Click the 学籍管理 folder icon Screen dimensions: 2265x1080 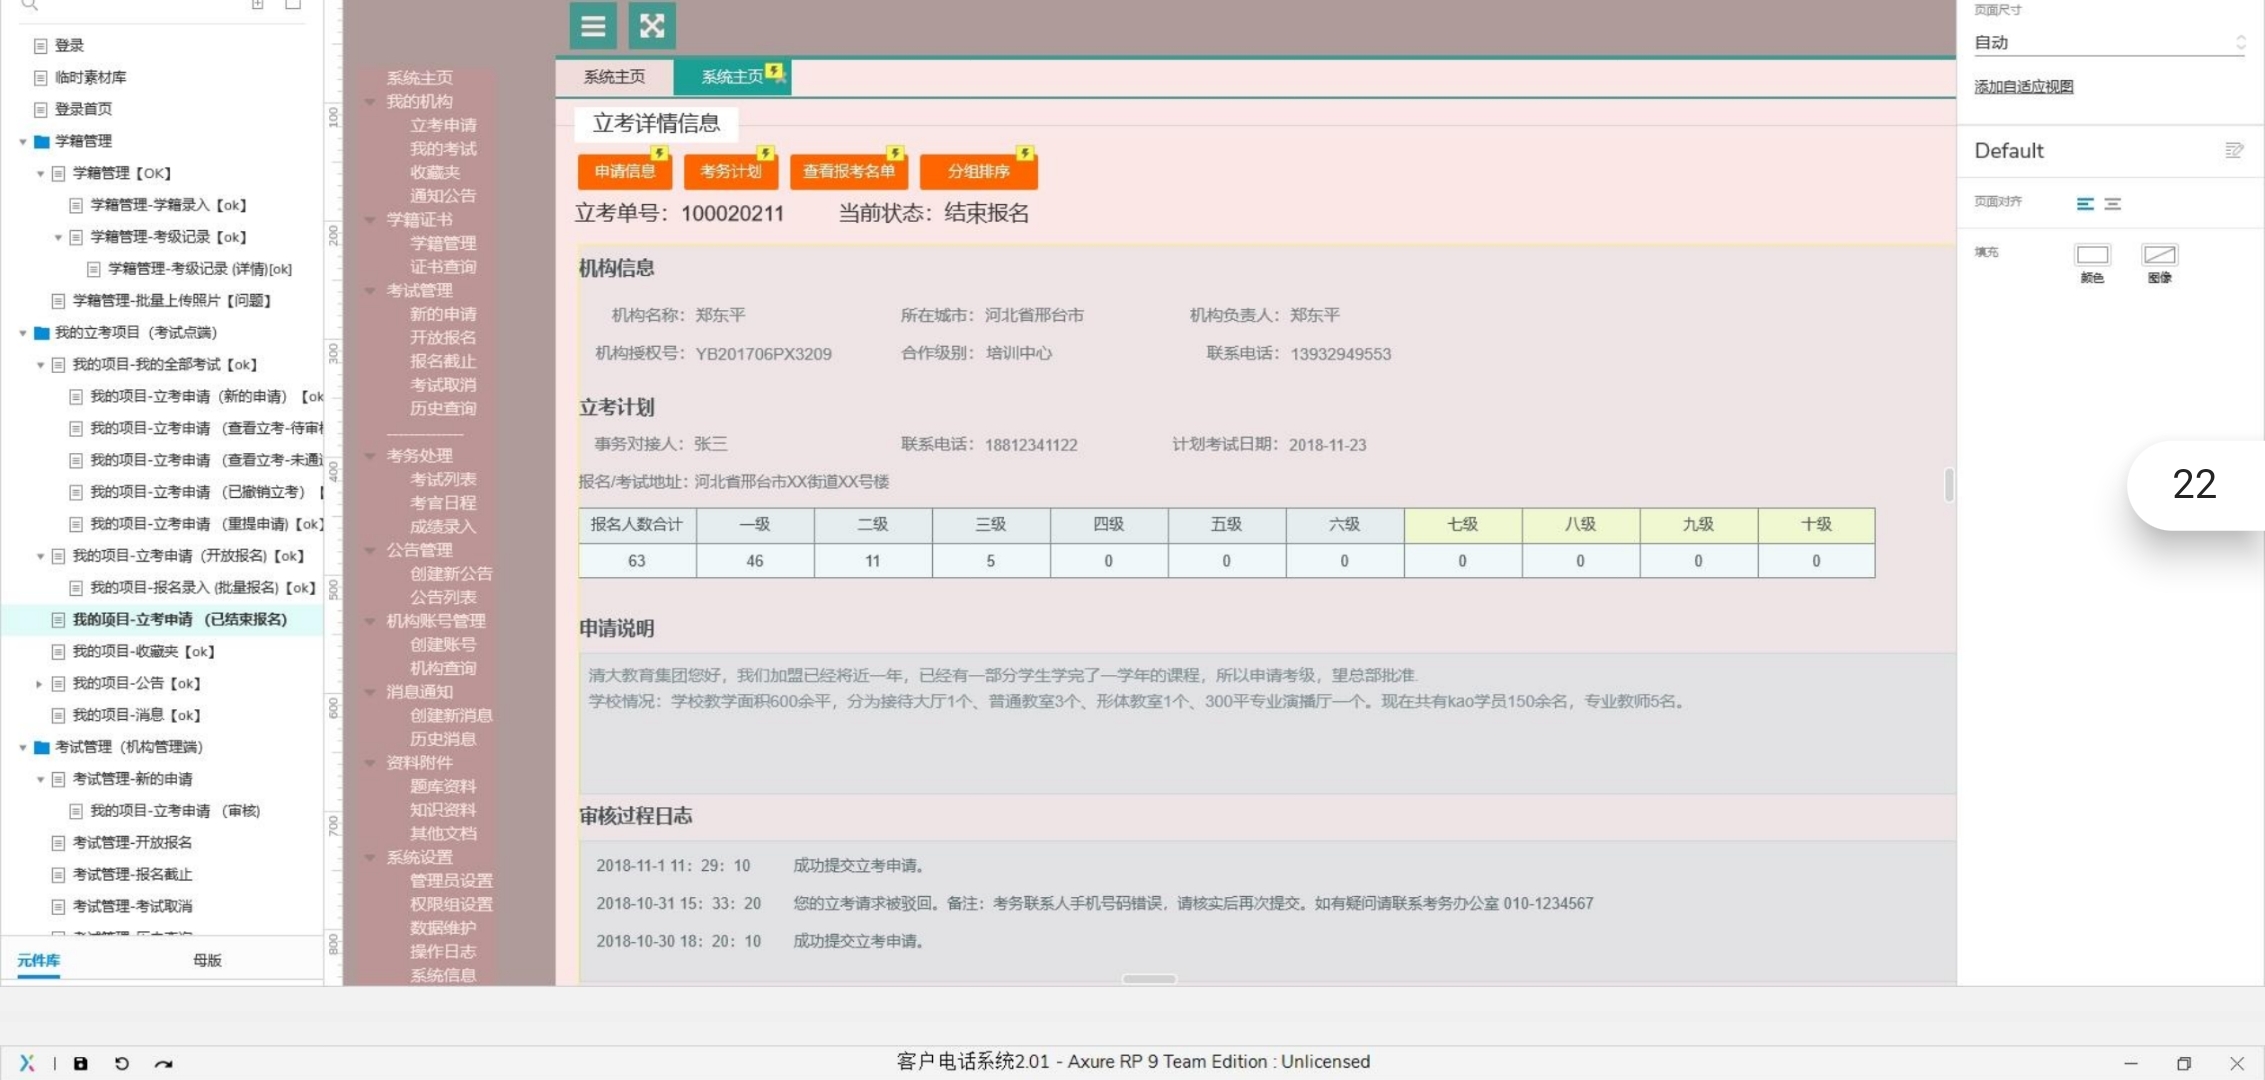(x=42, y=141)
